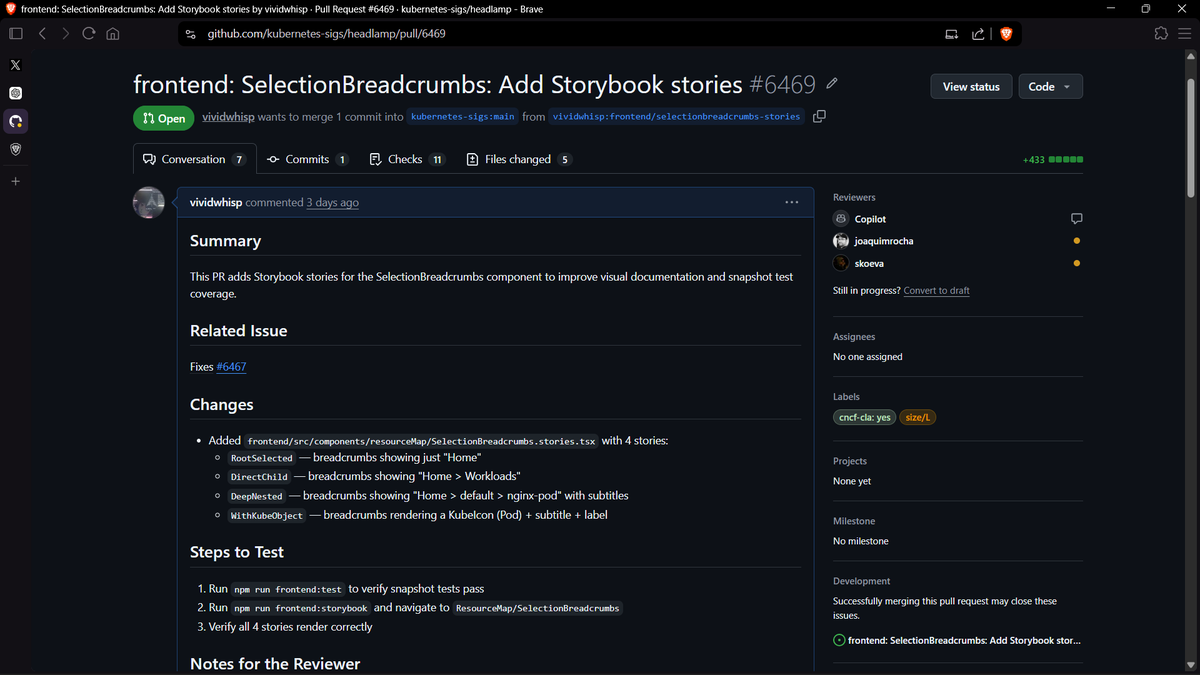This screenshot has width=1200, height=675.
Task: Click the Convert to draft link
Action: tap(936, 290)
